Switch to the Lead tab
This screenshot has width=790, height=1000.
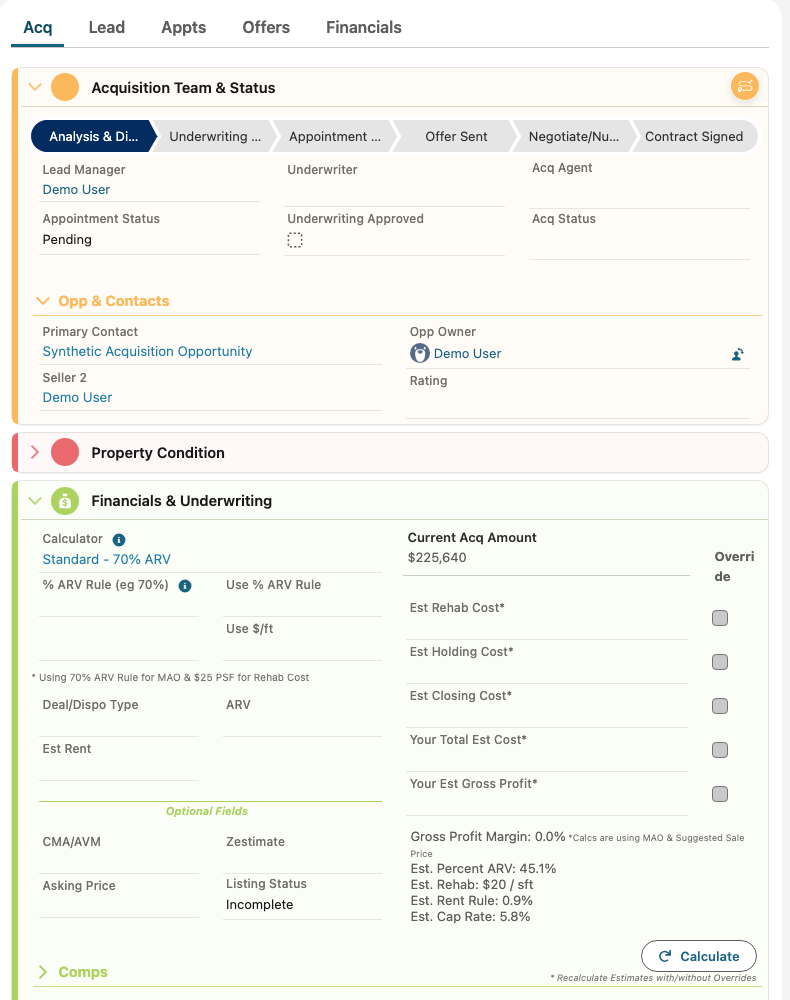[x=106, y=27]
